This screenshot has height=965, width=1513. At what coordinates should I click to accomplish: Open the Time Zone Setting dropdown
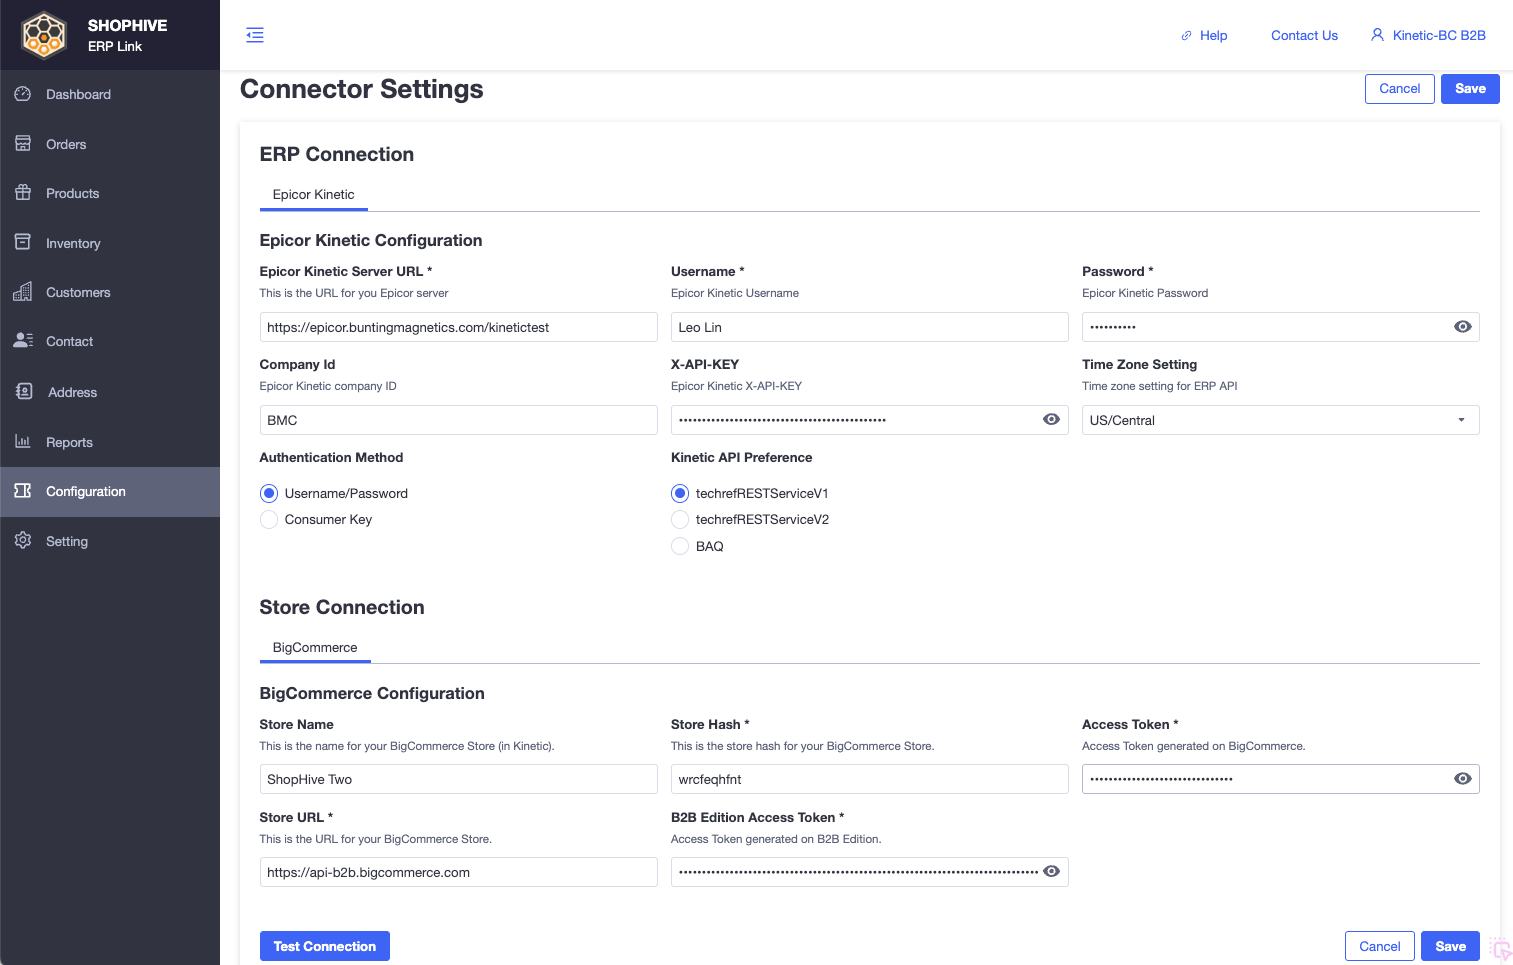[1280, 420]
